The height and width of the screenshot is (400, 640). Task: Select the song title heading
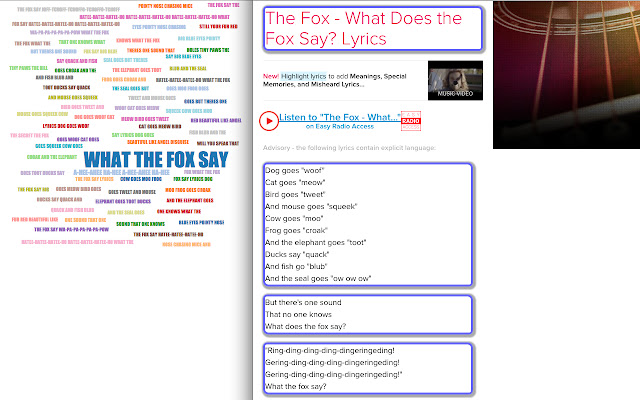click(363, 29)
